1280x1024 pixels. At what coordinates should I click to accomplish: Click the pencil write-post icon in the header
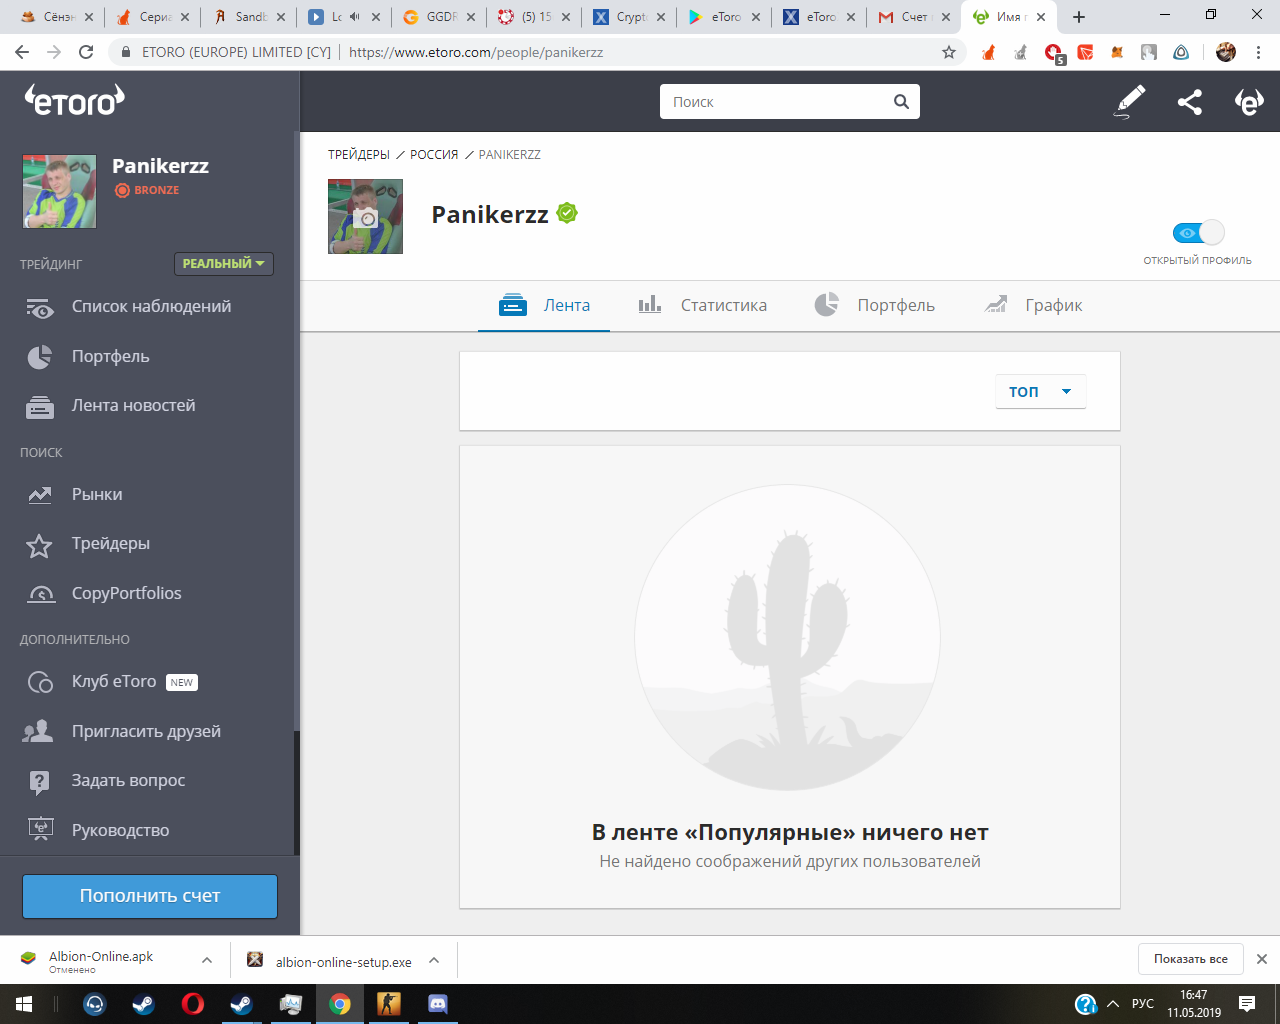(x=1129, y=101)
